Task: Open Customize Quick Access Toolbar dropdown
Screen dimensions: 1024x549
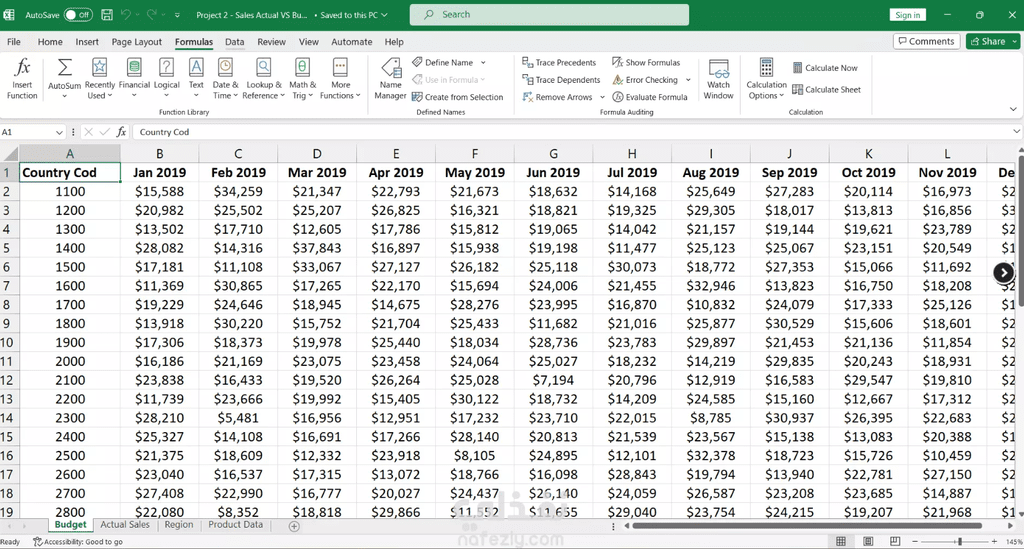Action: 177,14
